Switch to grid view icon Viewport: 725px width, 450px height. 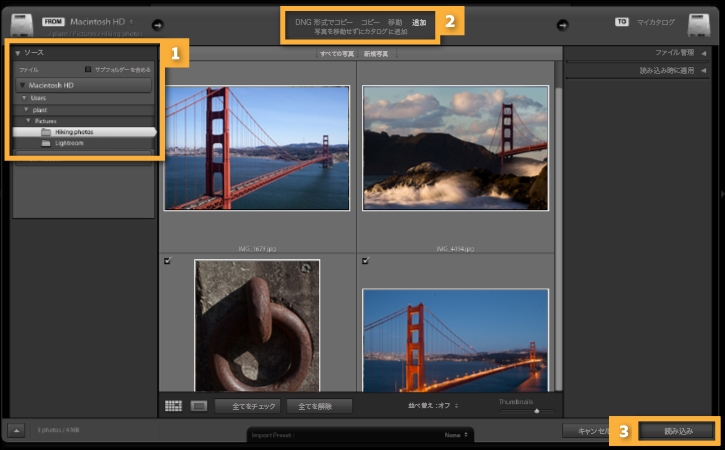click(173, 406)
